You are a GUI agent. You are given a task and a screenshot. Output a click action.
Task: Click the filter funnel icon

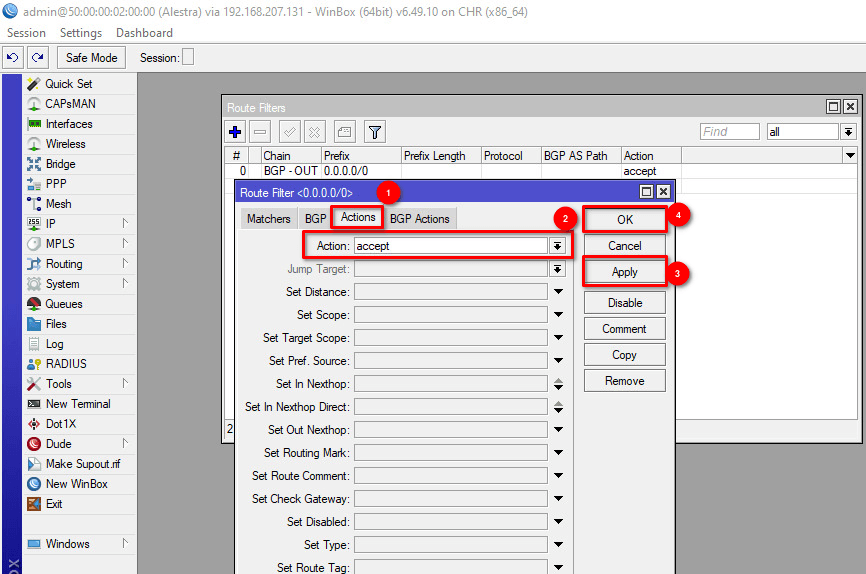click(x=374, y=132)
